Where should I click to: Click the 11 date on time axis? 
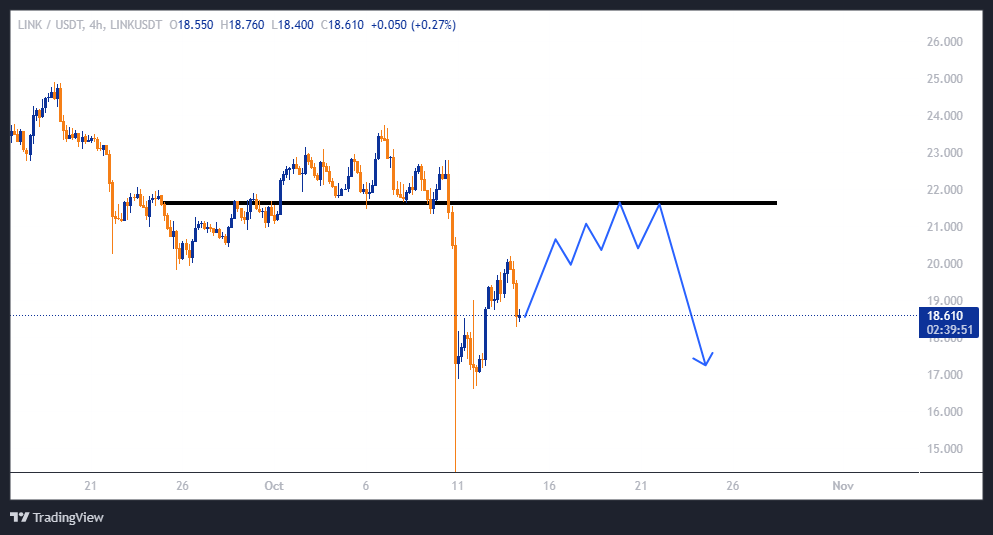point(457,486)
